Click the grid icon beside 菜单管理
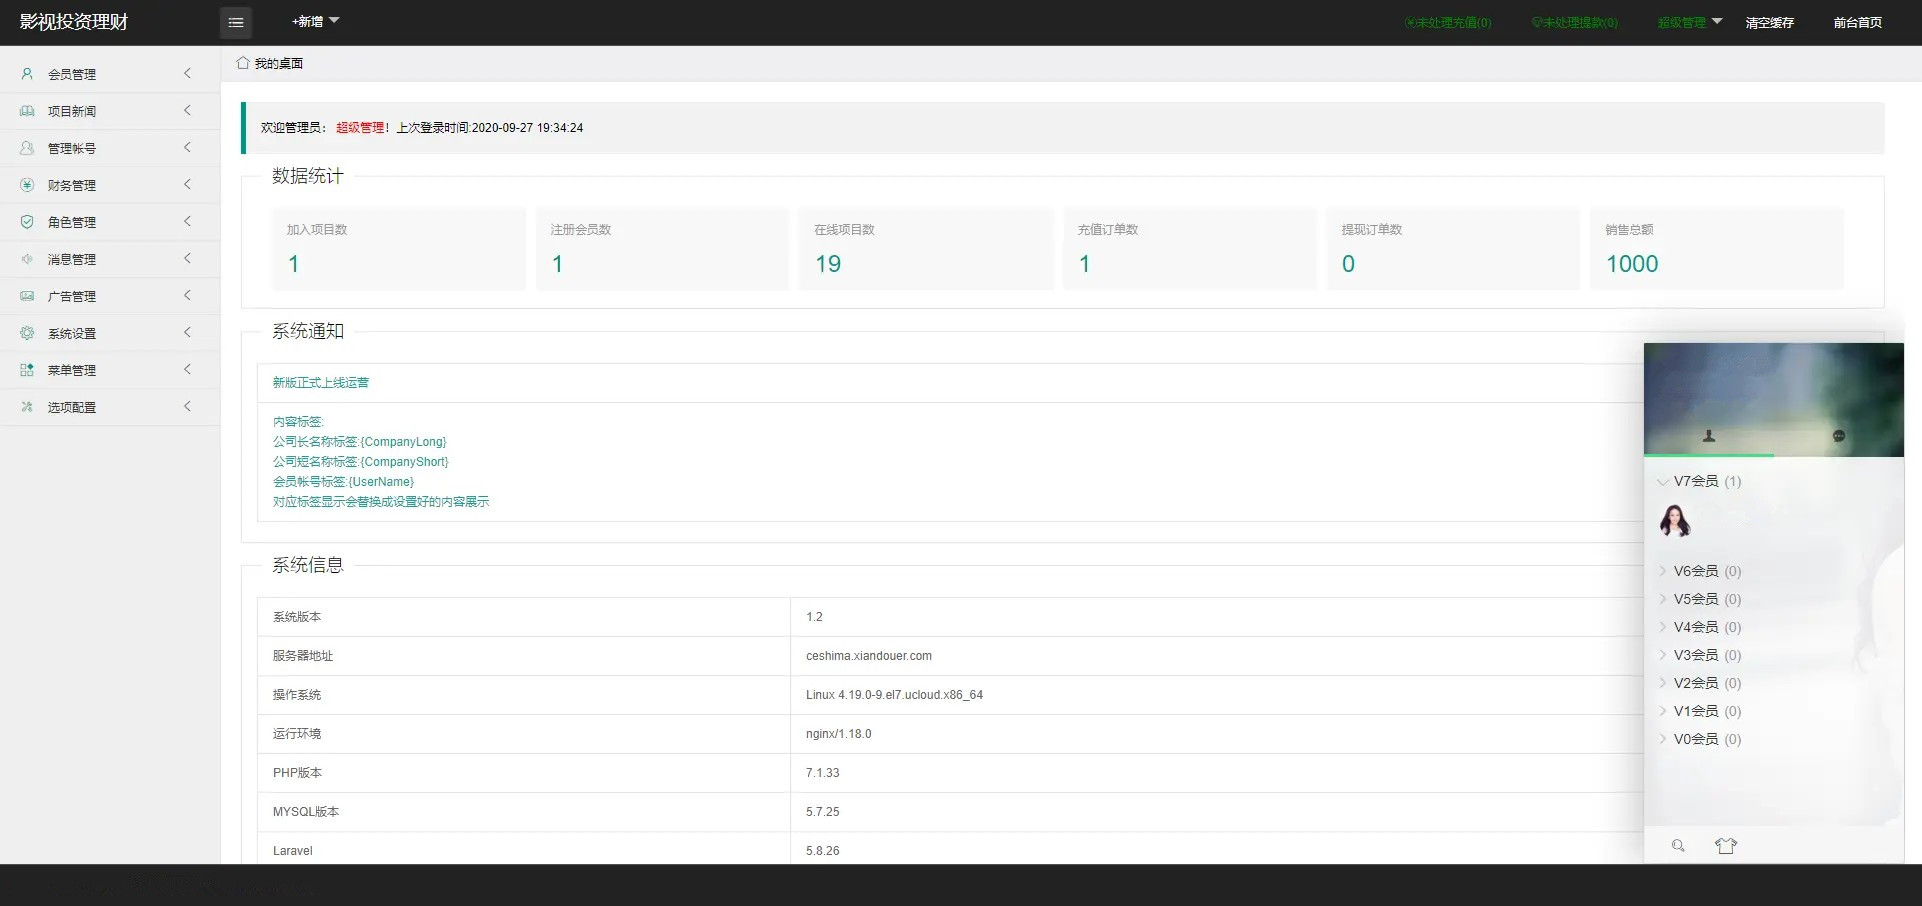The image size is (1922, 906). 27,370
